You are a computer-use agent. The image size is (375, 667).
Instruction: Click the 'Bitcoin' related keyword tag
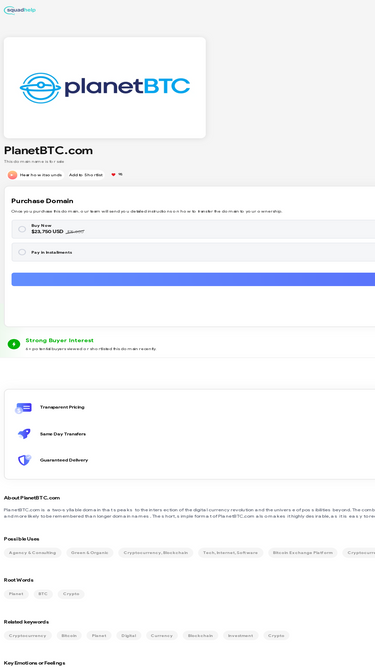69,636
